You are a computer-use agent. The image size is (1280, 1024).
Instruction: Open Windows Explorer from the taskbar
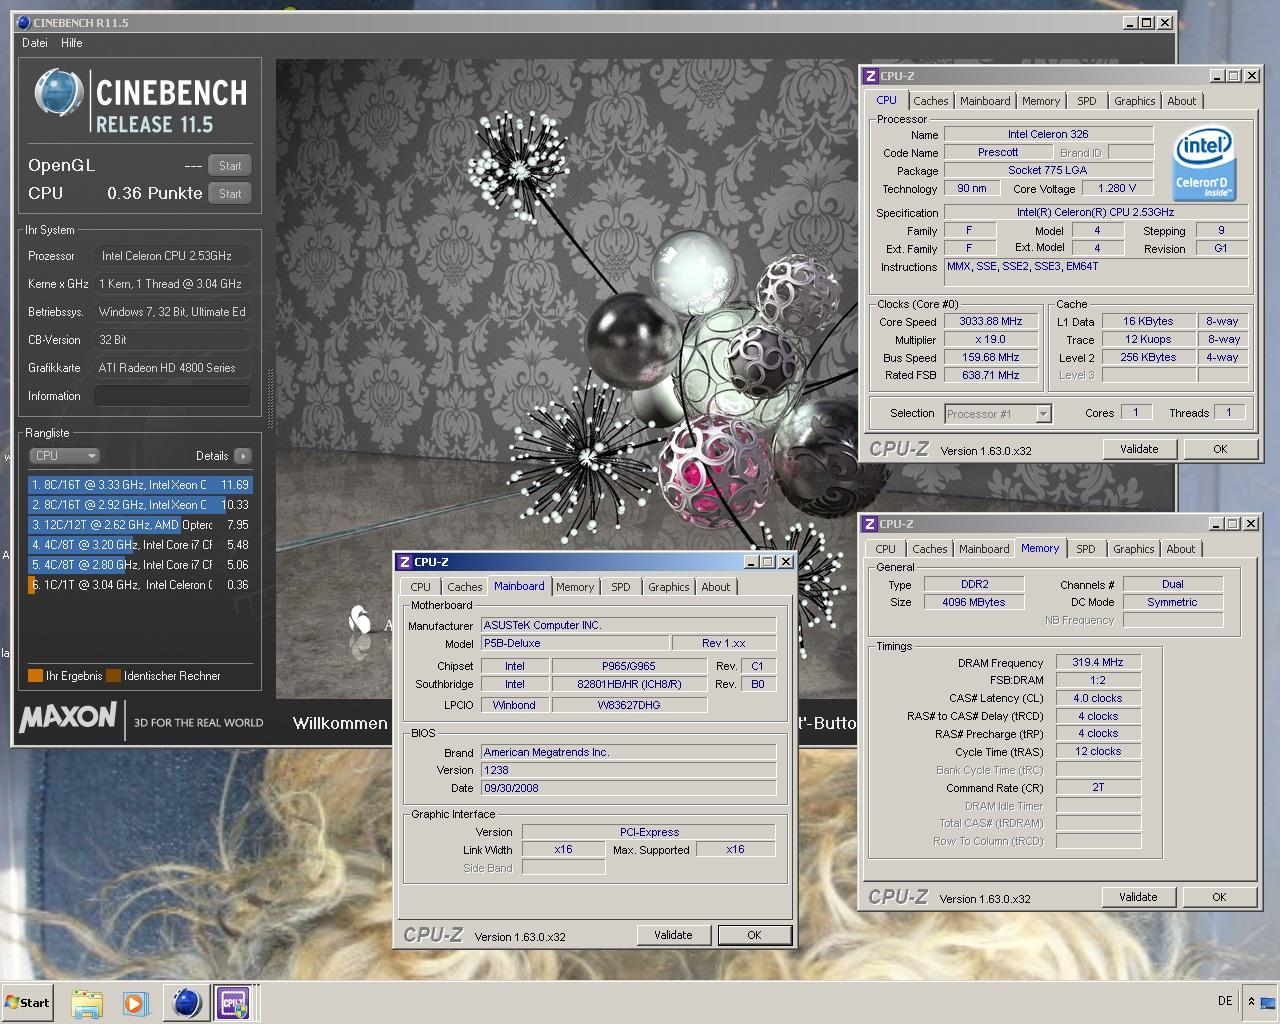tap(87, 1003)
